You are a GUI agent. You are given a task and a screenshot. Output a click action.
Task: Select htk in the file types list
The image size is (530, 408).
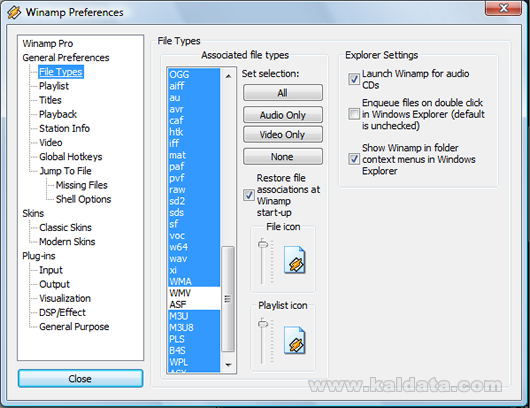[194, 132]
